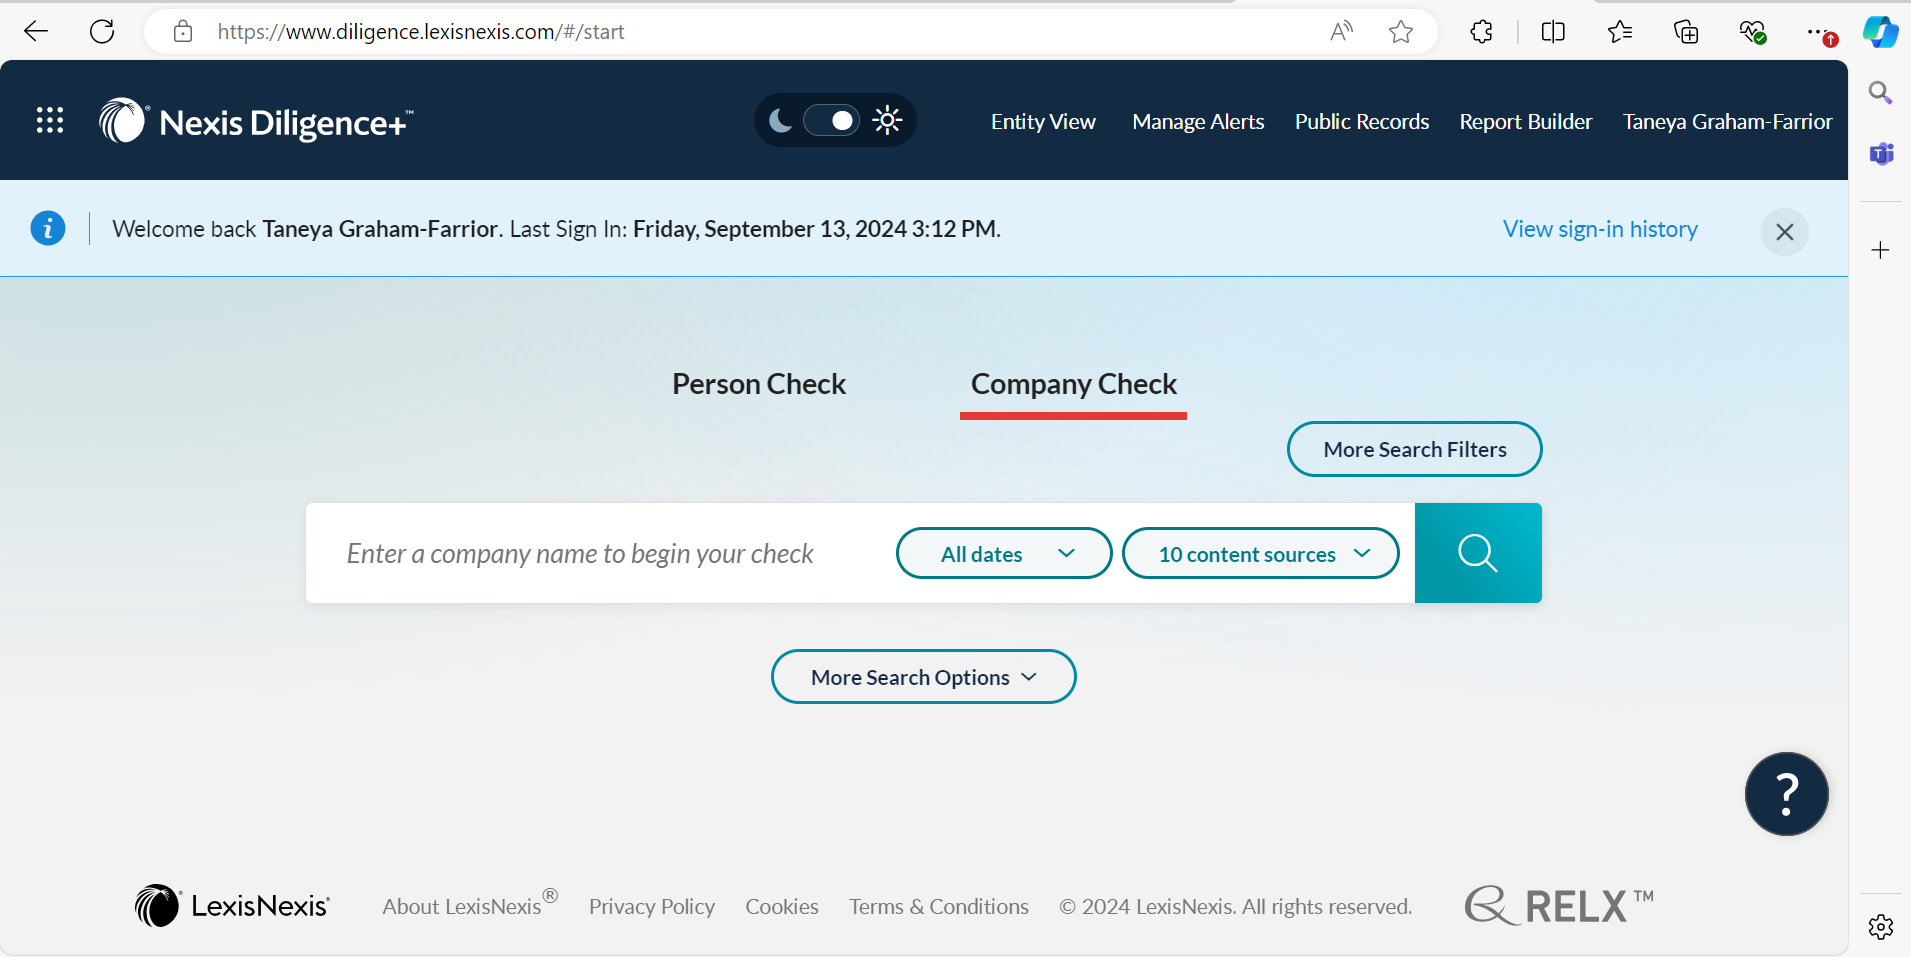Open Browser essentials heart icon

tap(1752, 32)
